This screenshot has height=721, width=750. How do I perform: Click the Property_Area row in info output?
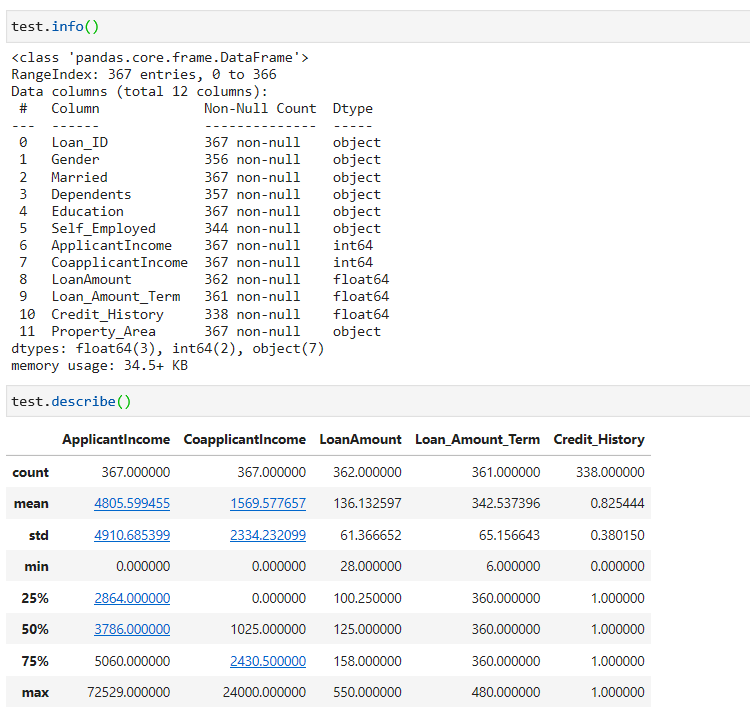pyautogui.click(x=200, y=331)
